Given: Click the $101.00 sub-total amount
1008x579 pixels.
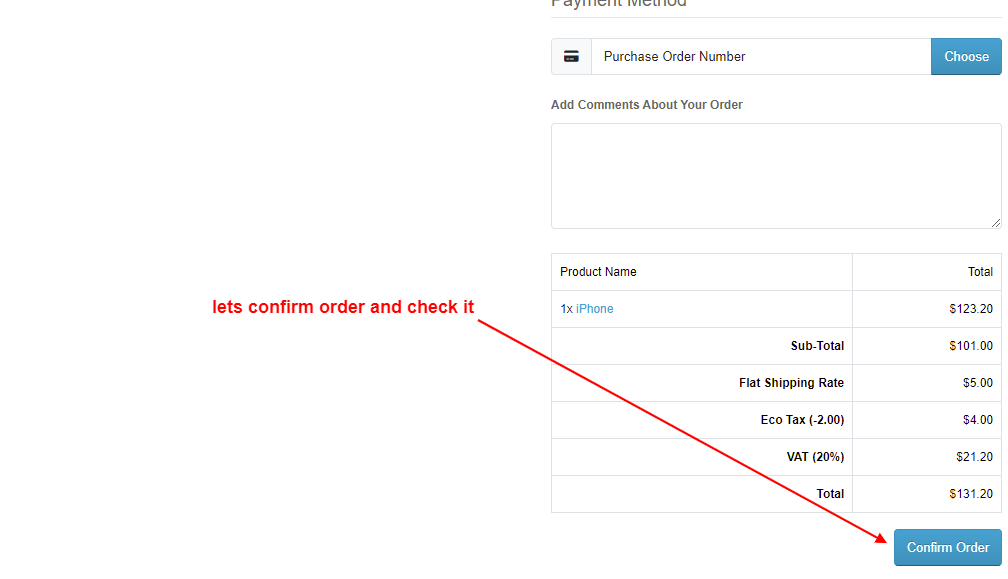Looking at the screenshot, I should pos(971,346).
